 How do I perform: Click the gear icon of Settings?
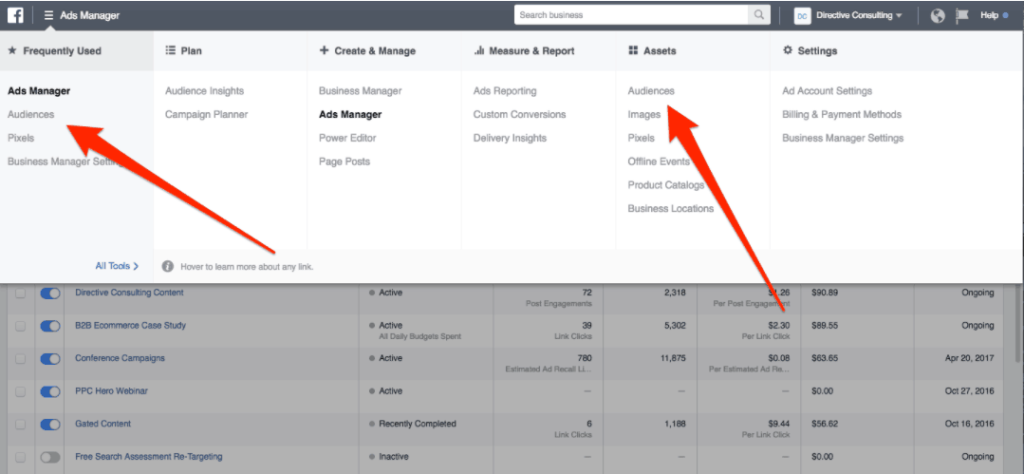788,50
